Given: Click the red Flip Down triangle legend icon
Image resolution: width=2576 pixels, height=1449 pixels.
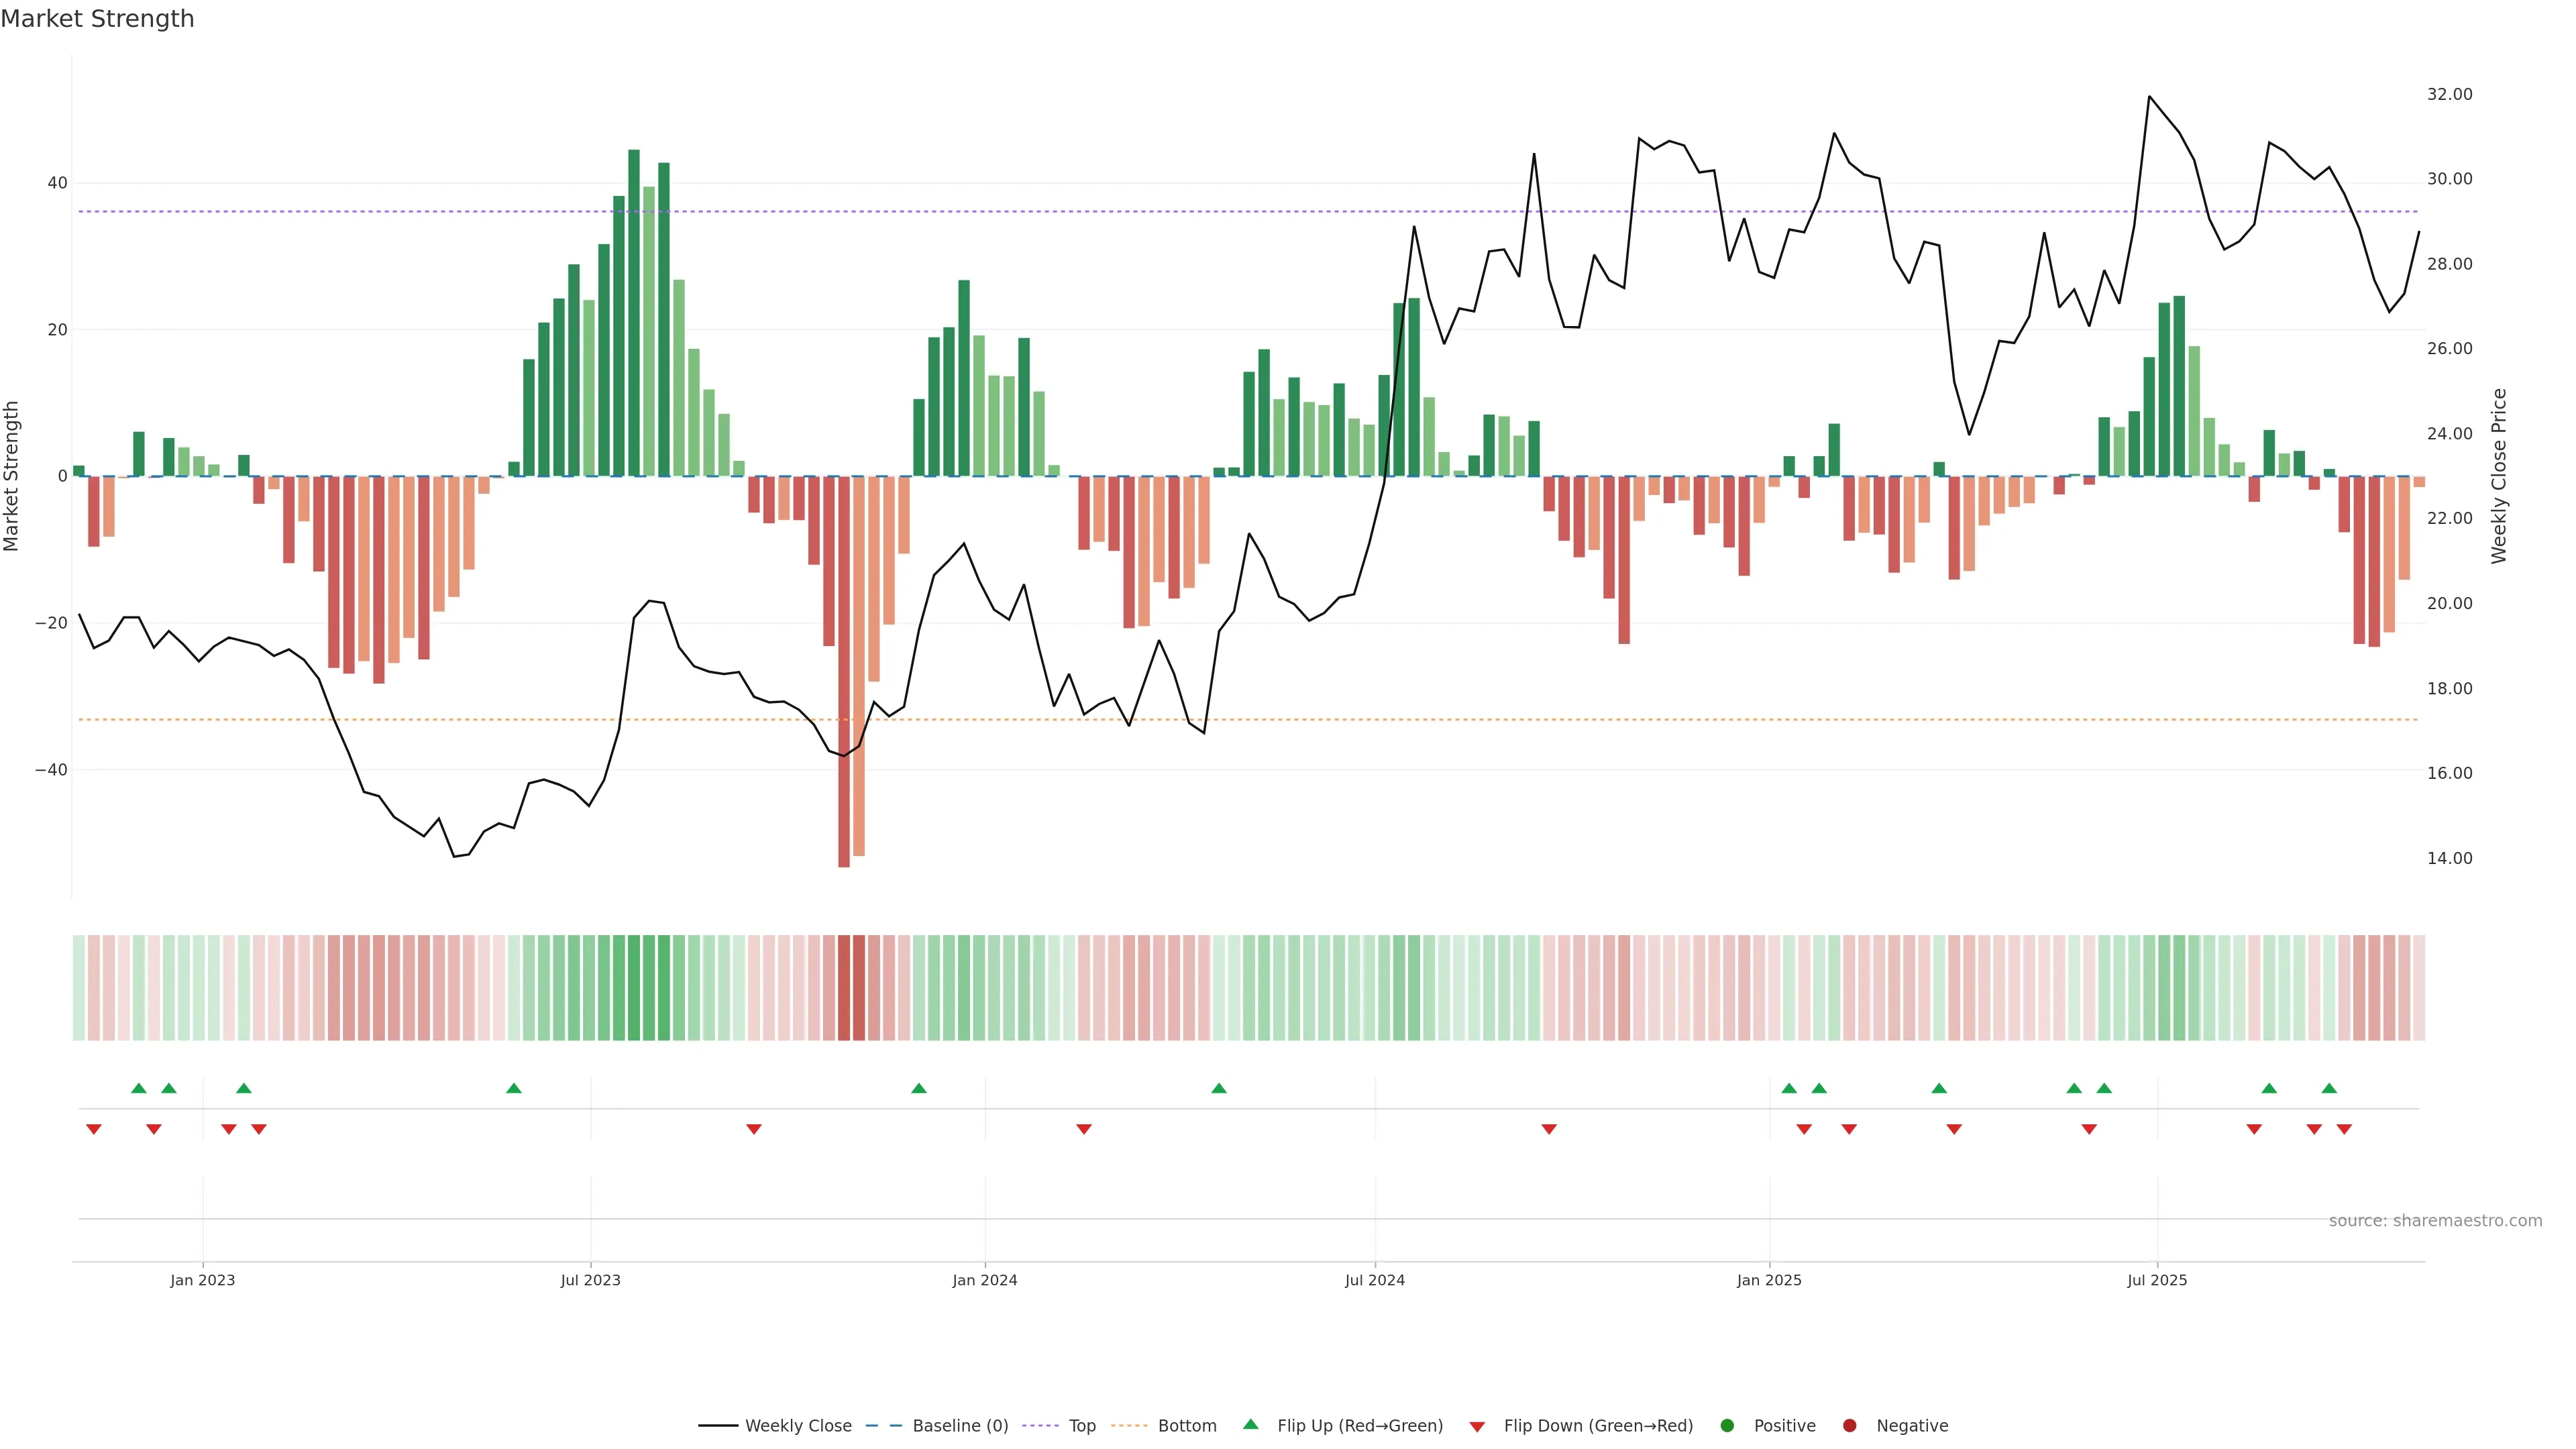Looking at the screenshot, I should click(1477, 1426).
